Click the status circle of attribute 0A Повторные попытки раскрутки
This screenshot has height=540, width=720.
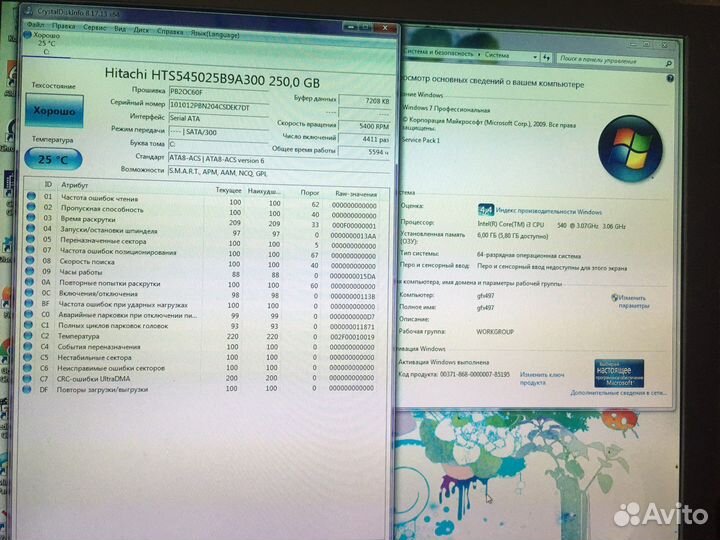click(29, 281)
